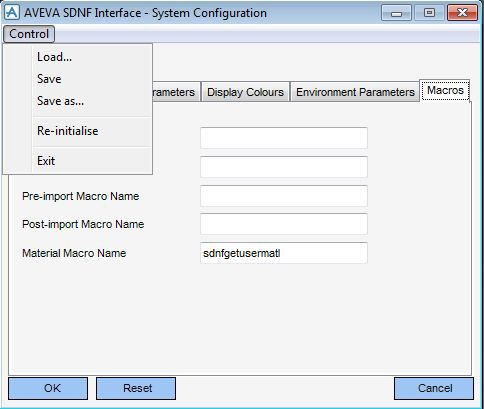Screen dimensions: 484x409
Task: Click the 'Post-import Macro Name' label
Action: pos(83,224)
